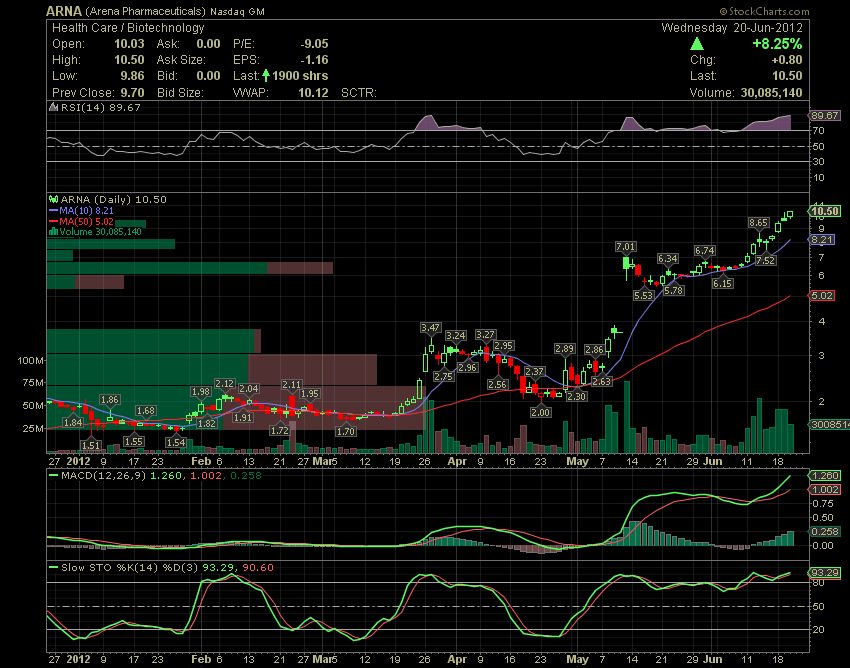Click the (Arena Pharmaceuticals) company name
This screenshot has width=850, height=668.
(146, 11)
